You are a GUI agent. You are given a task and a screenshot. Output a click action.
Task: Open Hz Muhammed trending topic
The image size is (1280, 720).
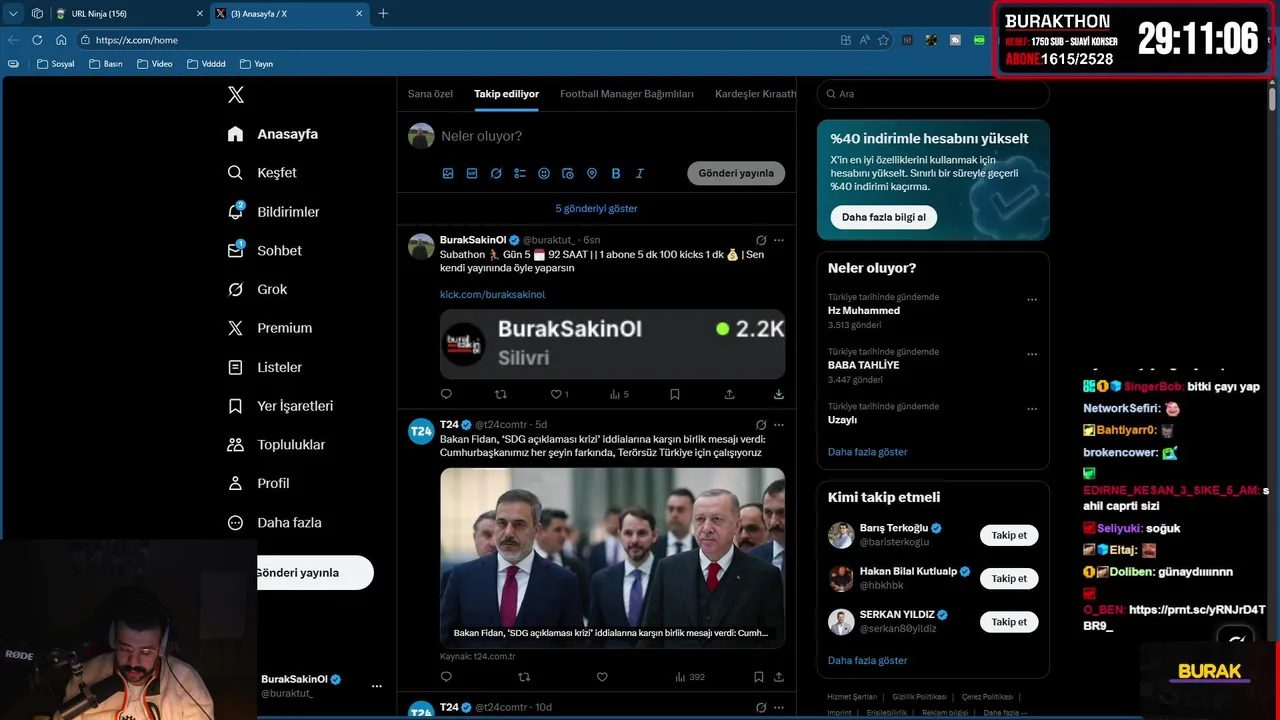[864, 311]
